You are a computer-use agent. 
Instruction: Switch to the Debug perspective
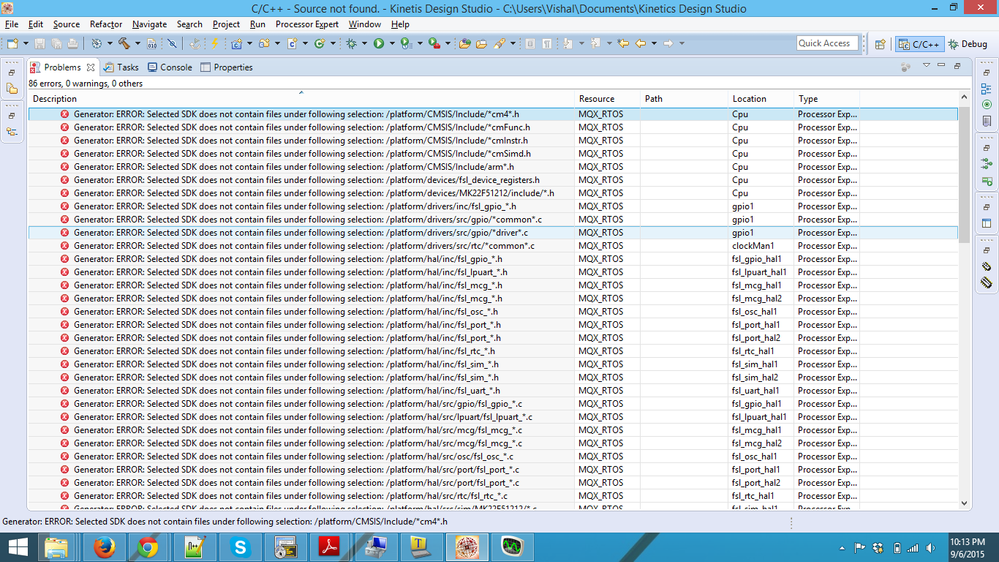968,44
